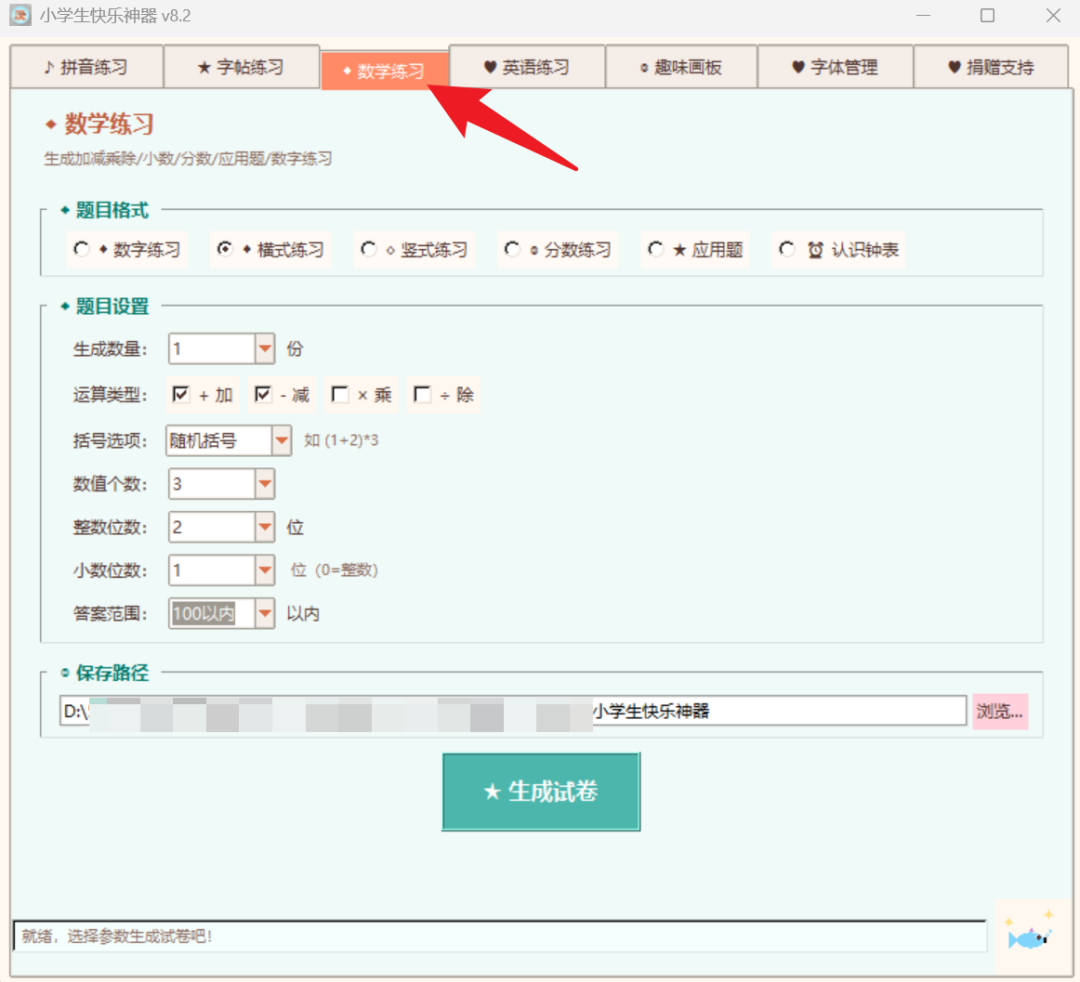Click the 浏览... button
1080x982 pixels.
[1000, 711]
